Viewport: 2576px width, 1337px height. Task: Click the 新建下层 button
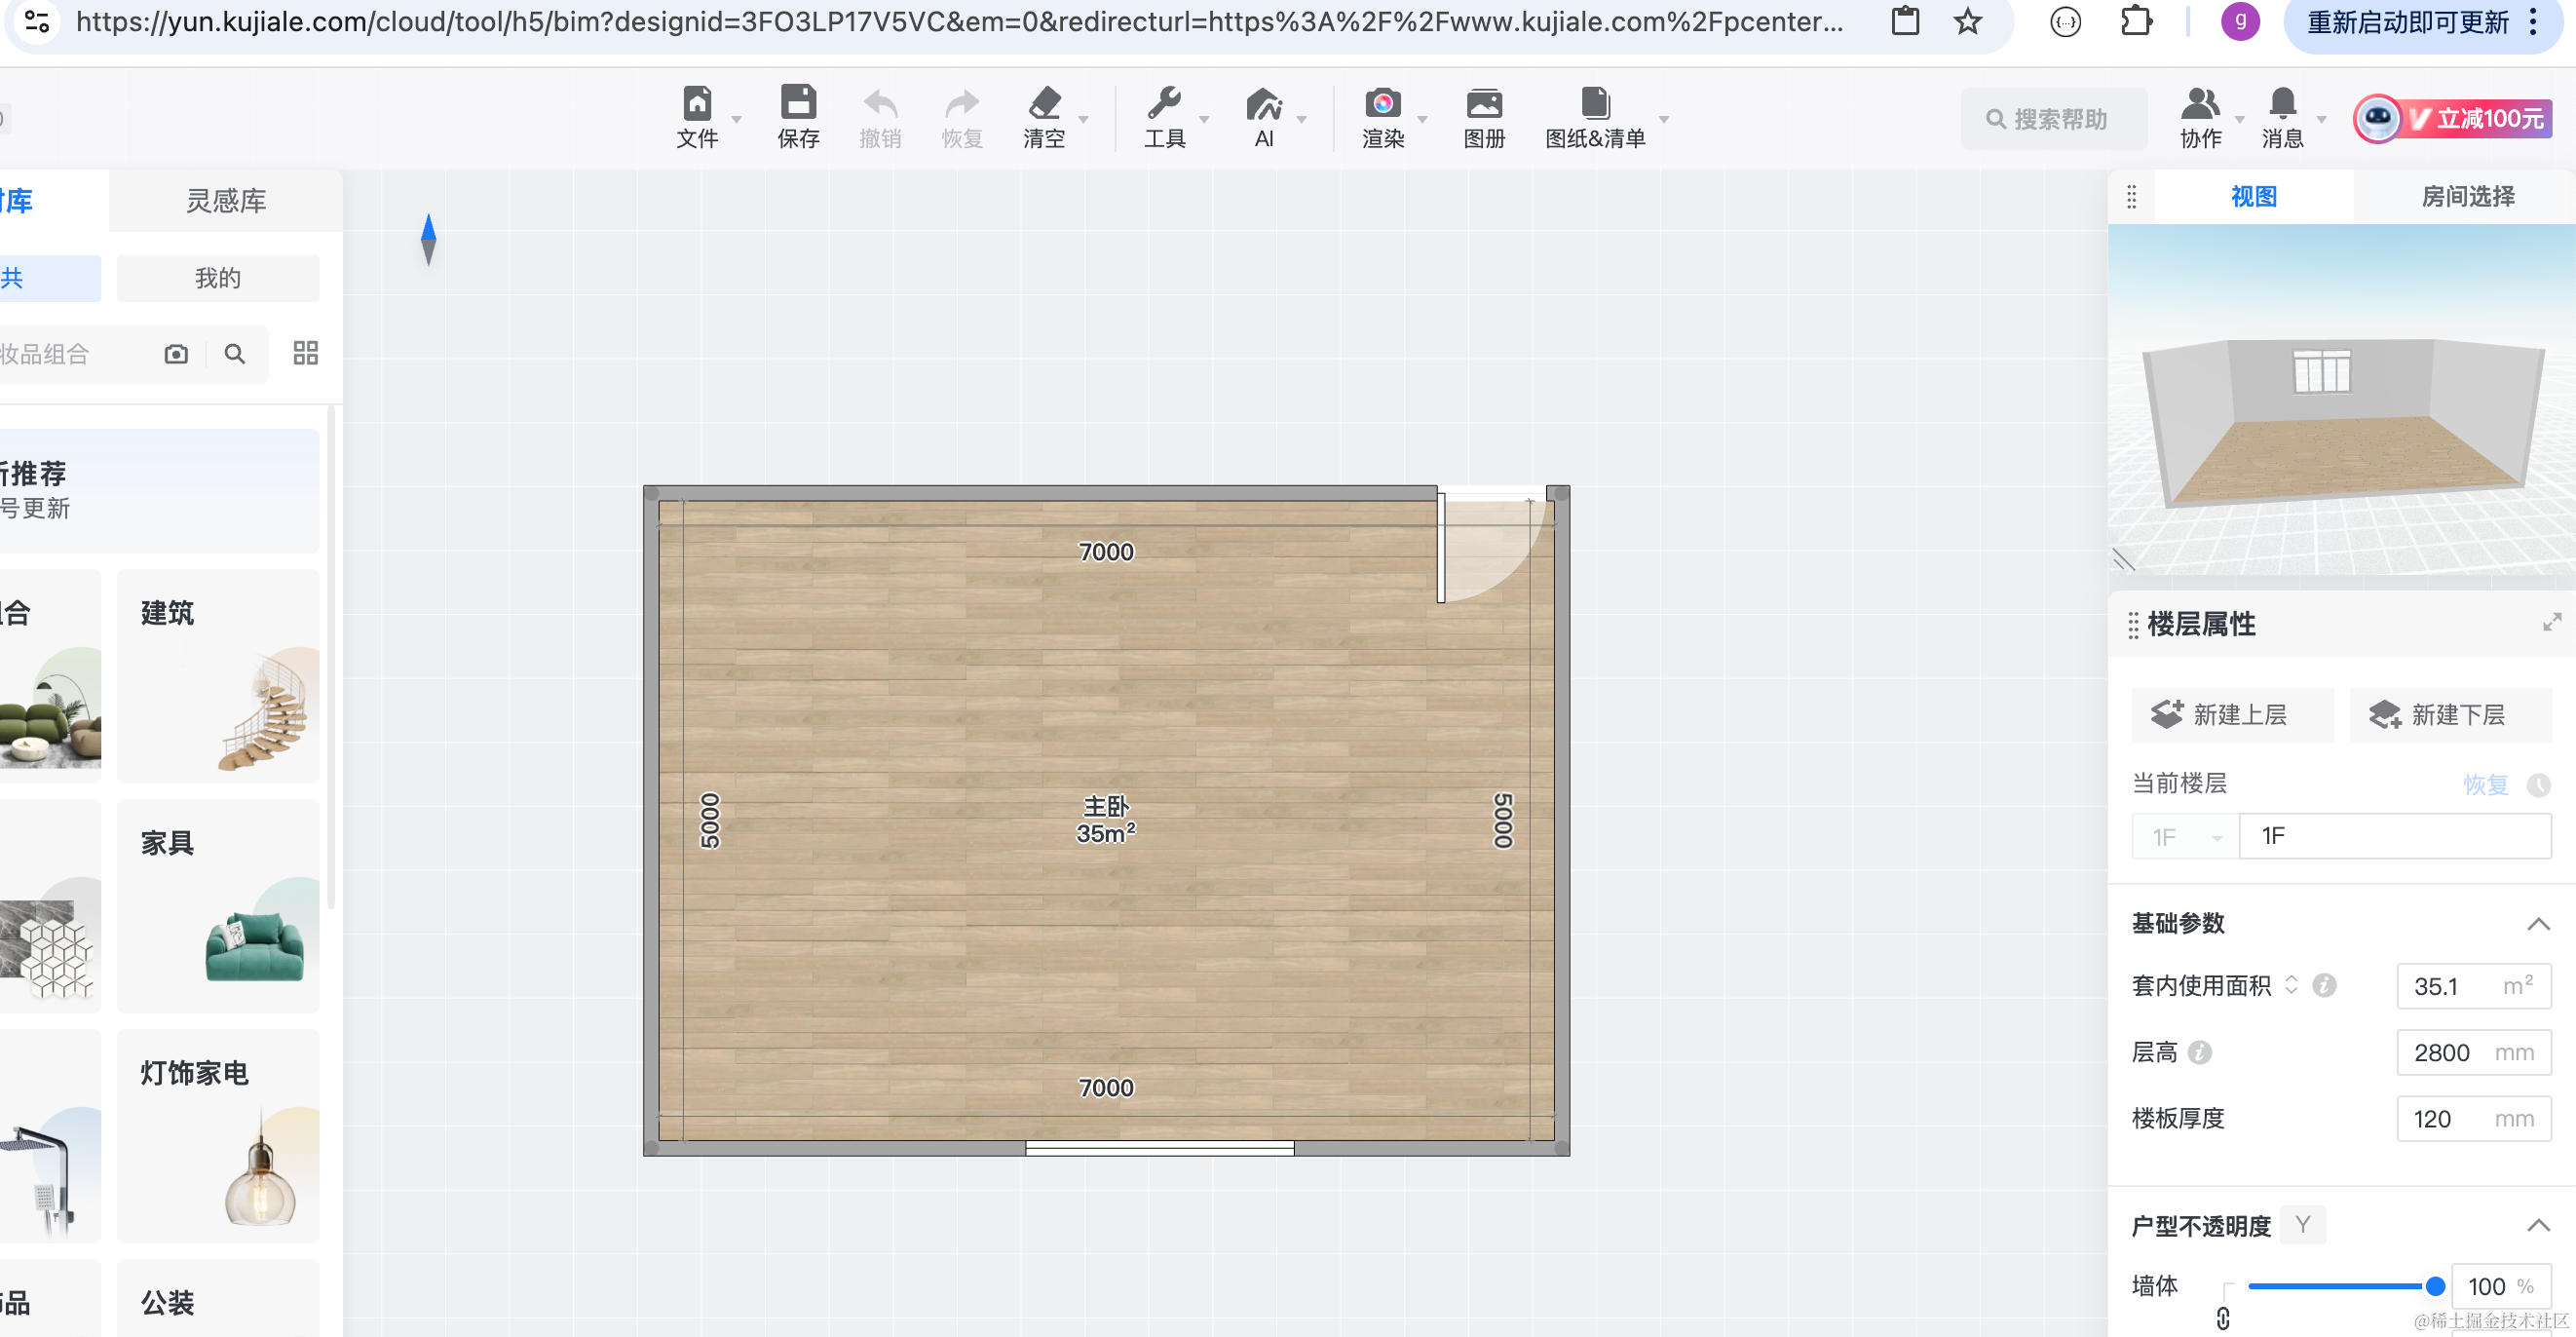(x=2450, y=715)
